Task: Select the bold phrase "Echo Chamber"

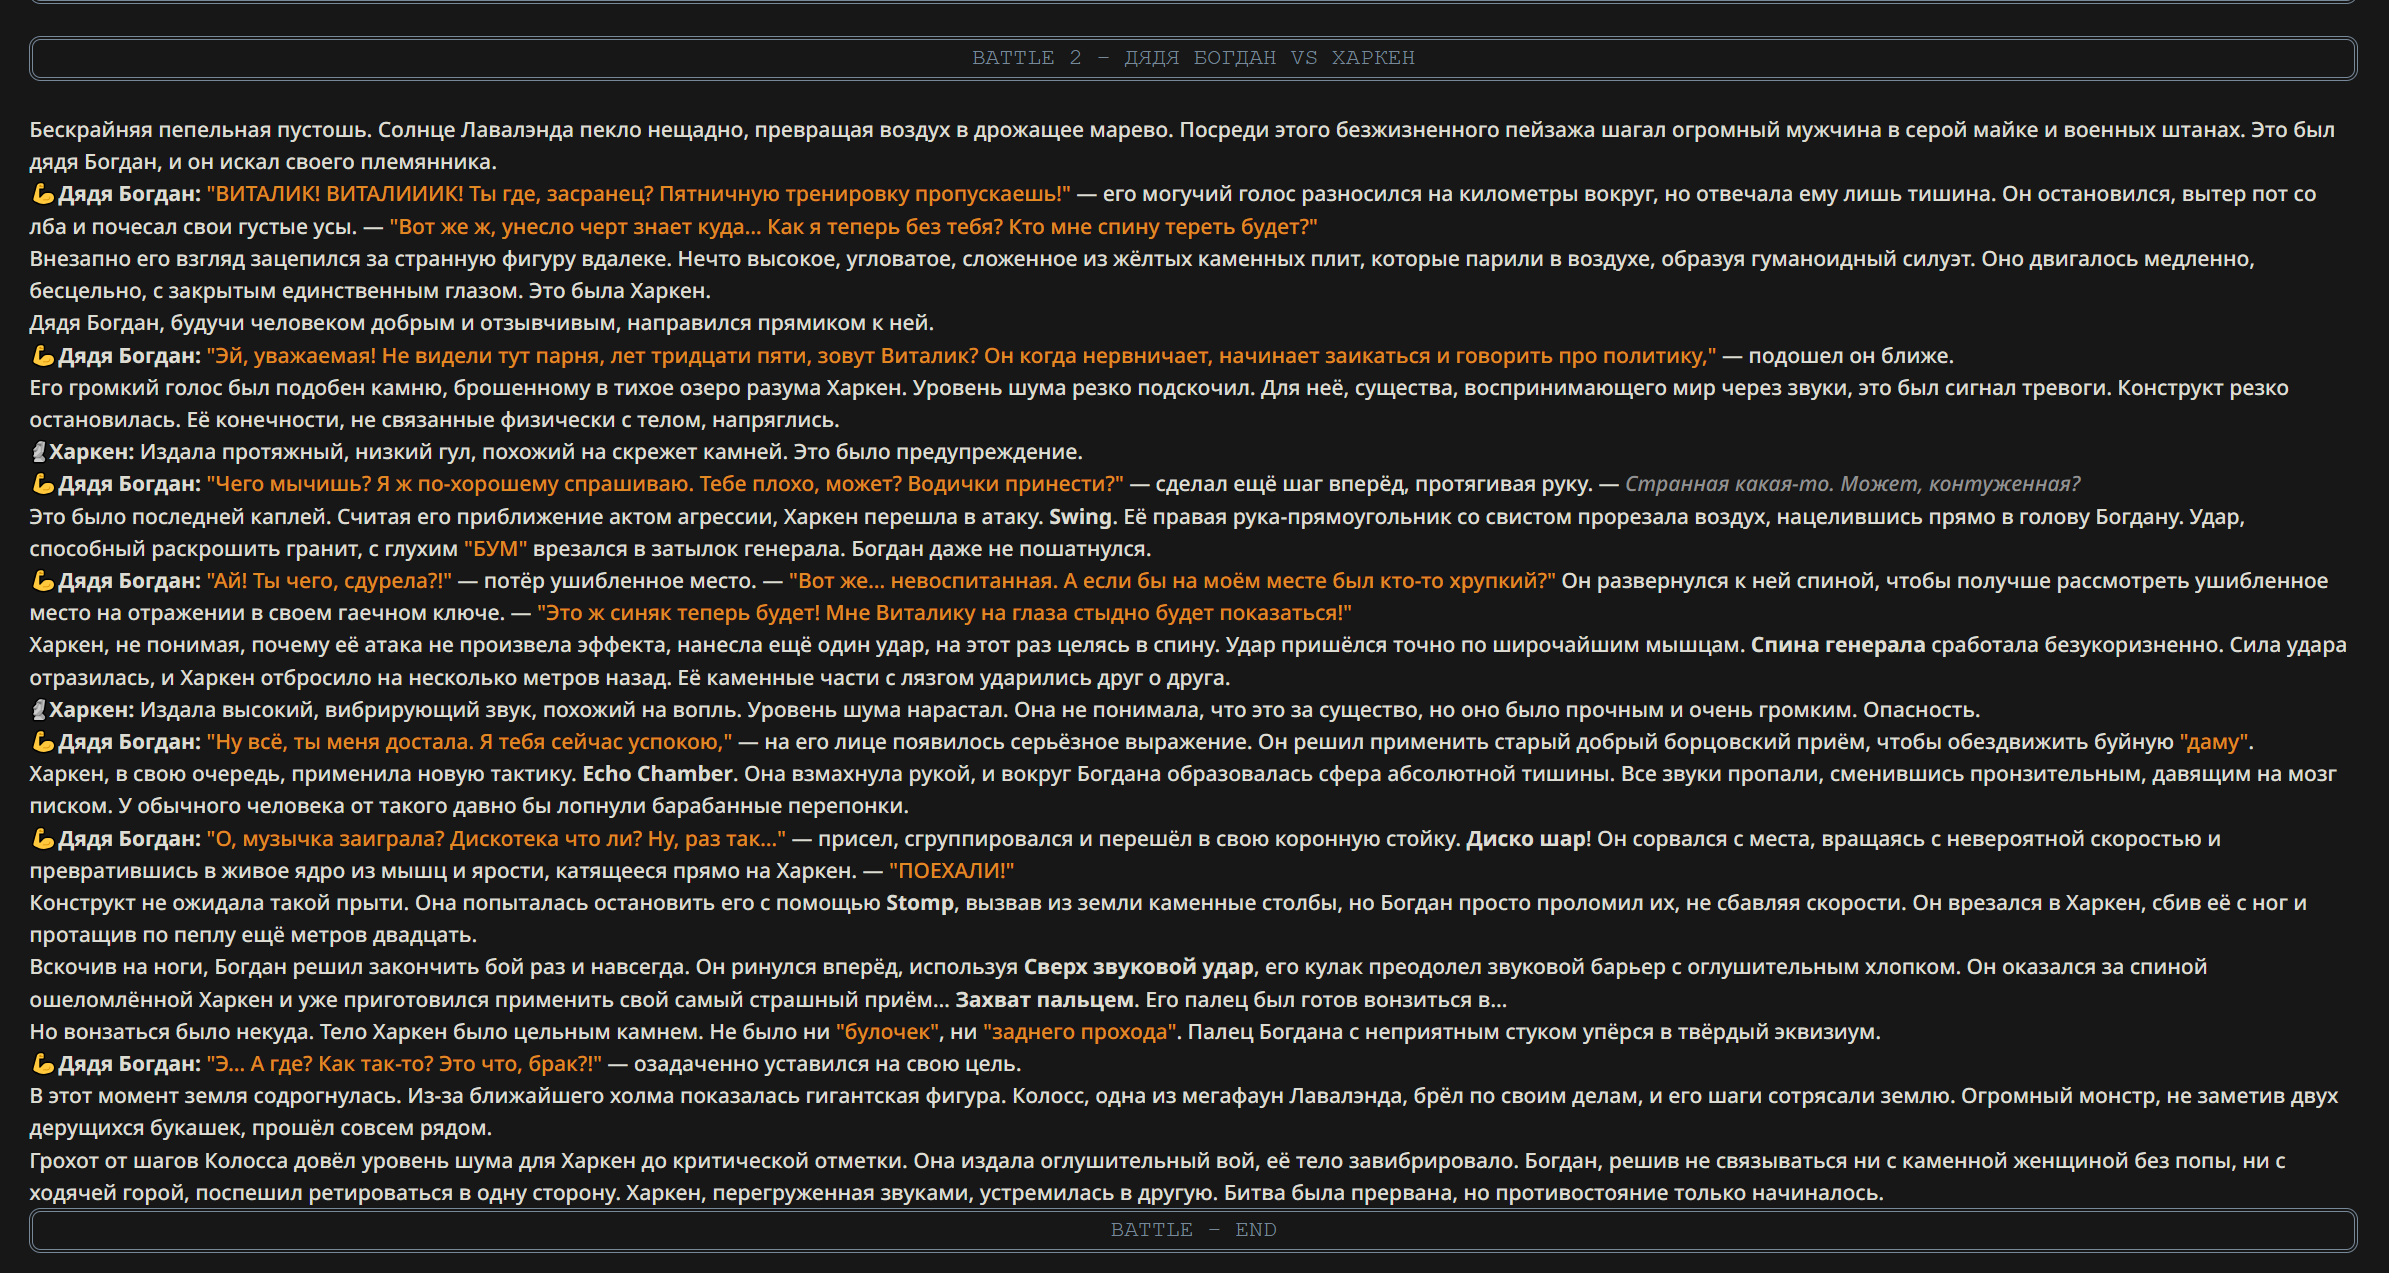Action: tap(658, 774)
